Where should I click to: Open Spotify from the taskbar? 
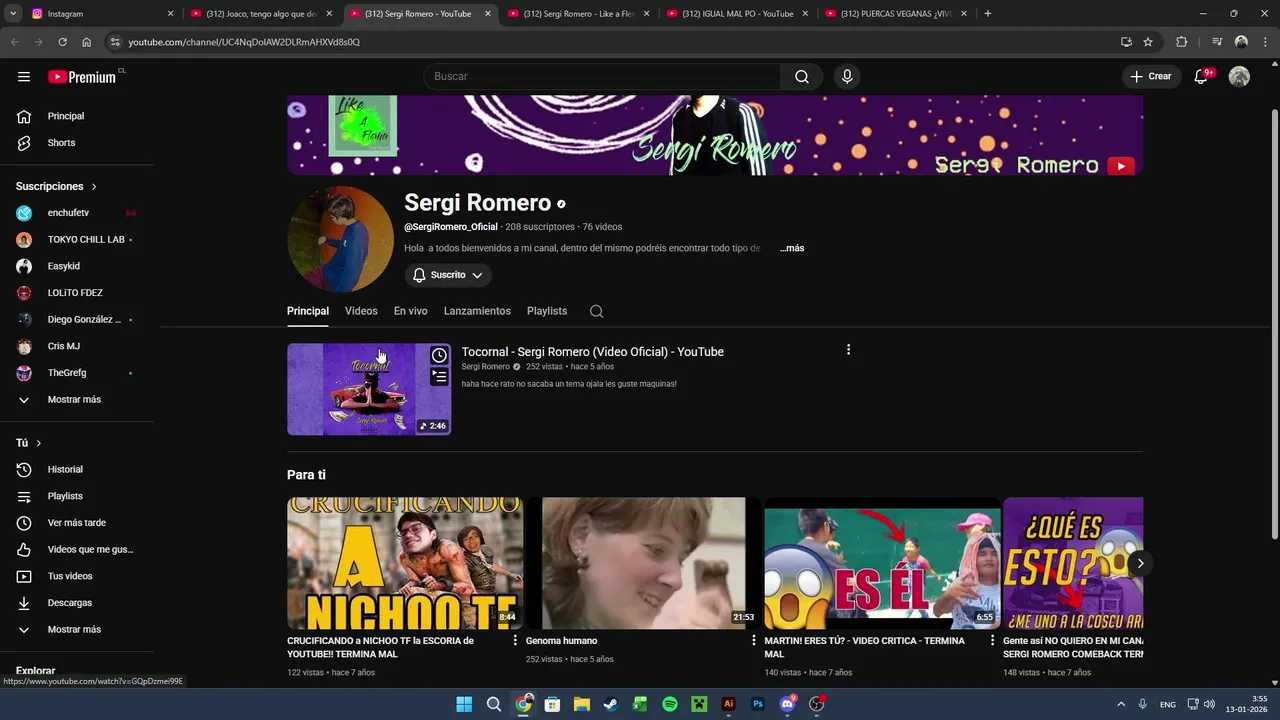670,704
